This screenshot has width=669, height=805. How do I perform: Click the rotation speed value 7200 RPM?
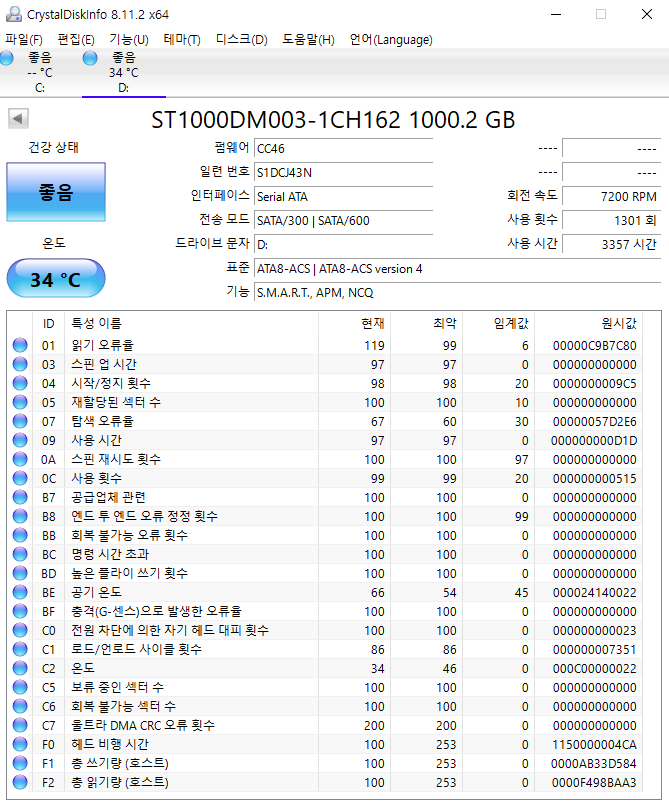(x=611, y=197)
